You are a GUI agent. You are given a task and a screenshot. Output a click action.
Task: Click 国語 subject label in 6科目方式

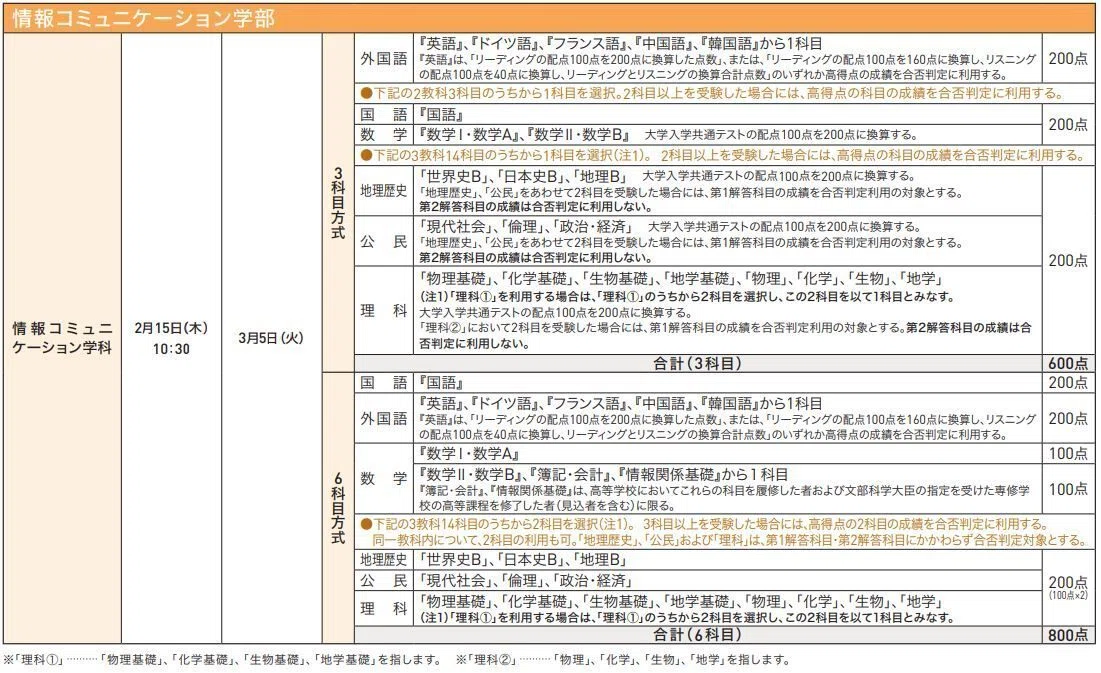(383, 382)
